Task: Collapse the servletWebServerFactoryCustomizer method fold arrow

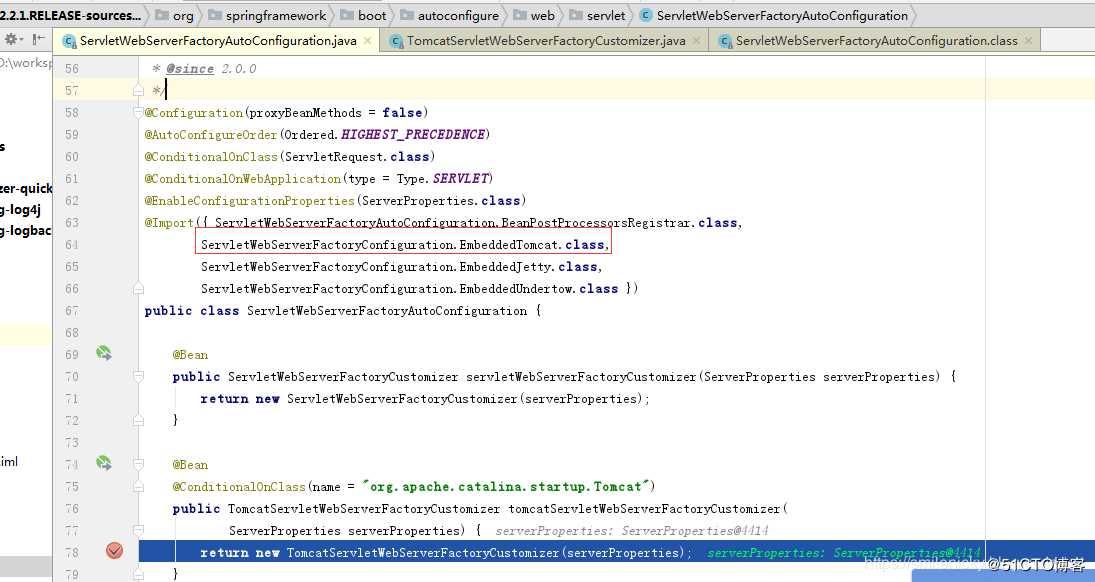Action: [x=137, y=376]
